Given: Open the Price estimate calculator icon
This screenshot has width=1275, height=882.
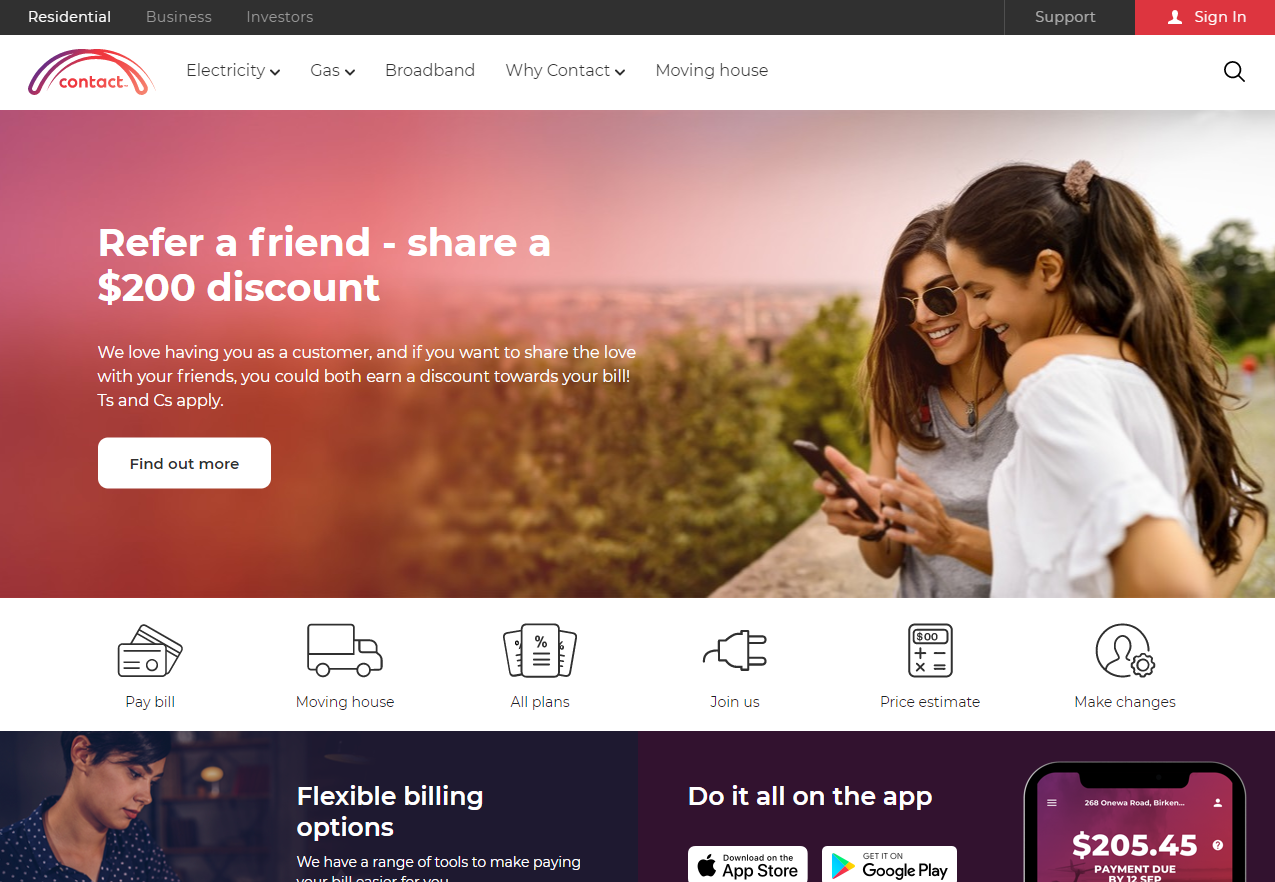Looking at the screenshot, I should click(x=930, y=651).
